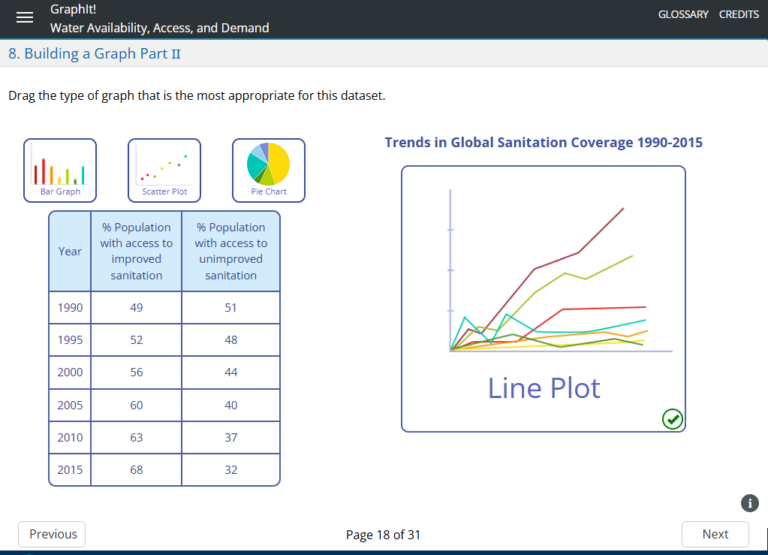Image resolution: width=768 pixels, height=555 pixels.
Task: Open the GLOSSARY page
Action: point(683,14)
